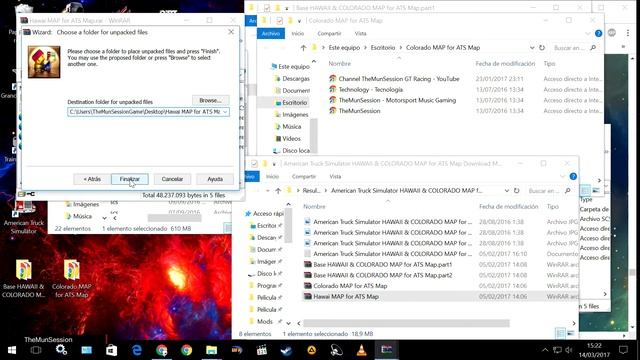
Task: Toggle item checkbox in the Colorado MAP window title bar
Action: [280, 20]
